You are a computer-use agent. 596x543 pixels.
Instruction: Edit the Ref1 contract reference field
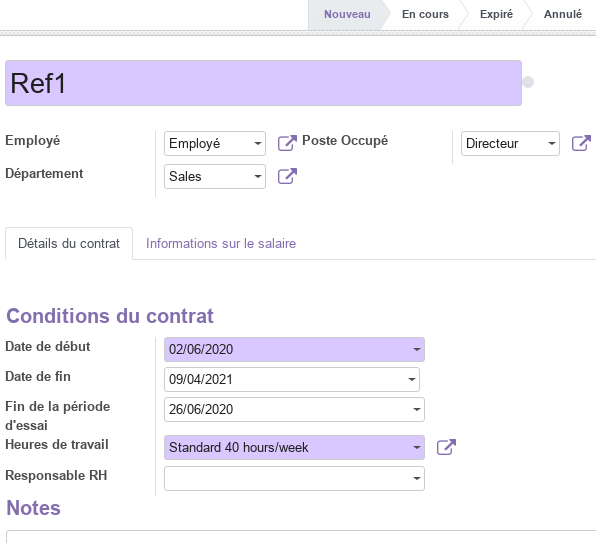[x=263, y=83]
